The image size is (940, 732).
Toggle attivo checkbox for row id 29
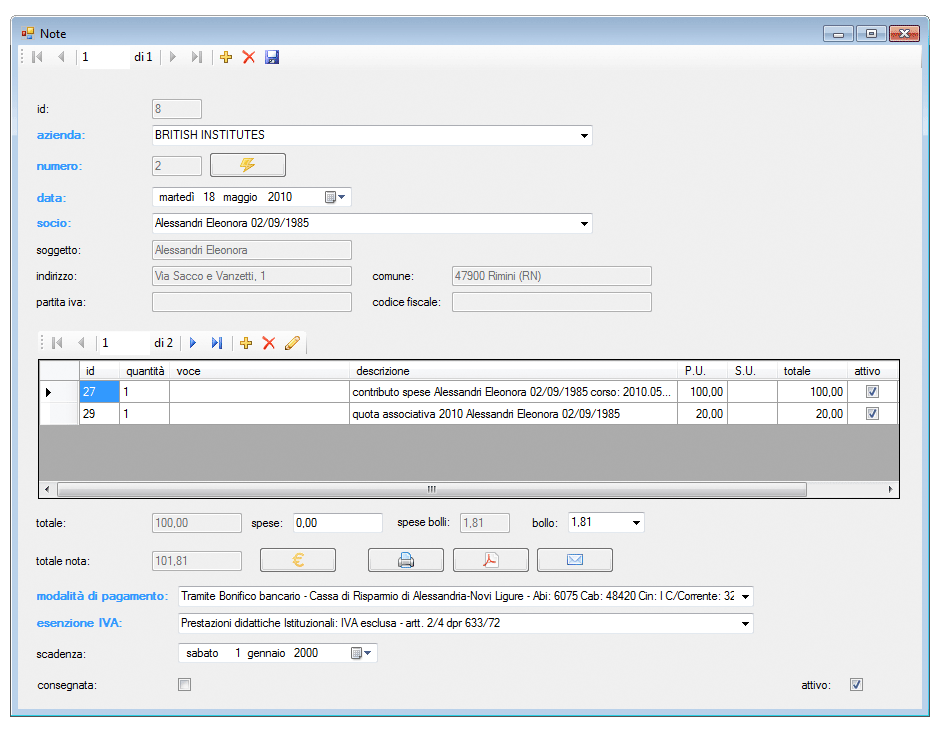tap(872, 414)
